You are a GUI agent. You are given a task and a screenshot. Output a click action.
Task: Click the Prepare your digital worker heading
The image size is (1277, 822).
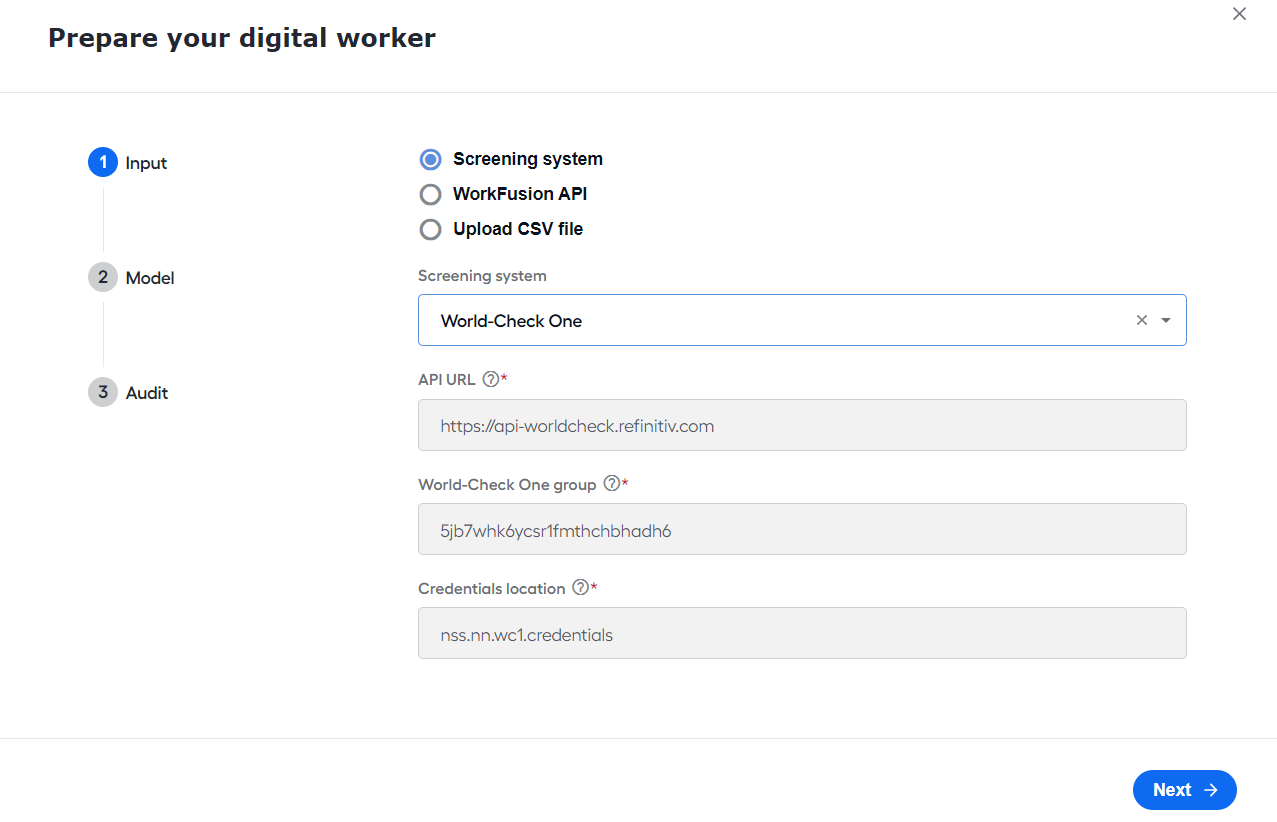(242, 38)
